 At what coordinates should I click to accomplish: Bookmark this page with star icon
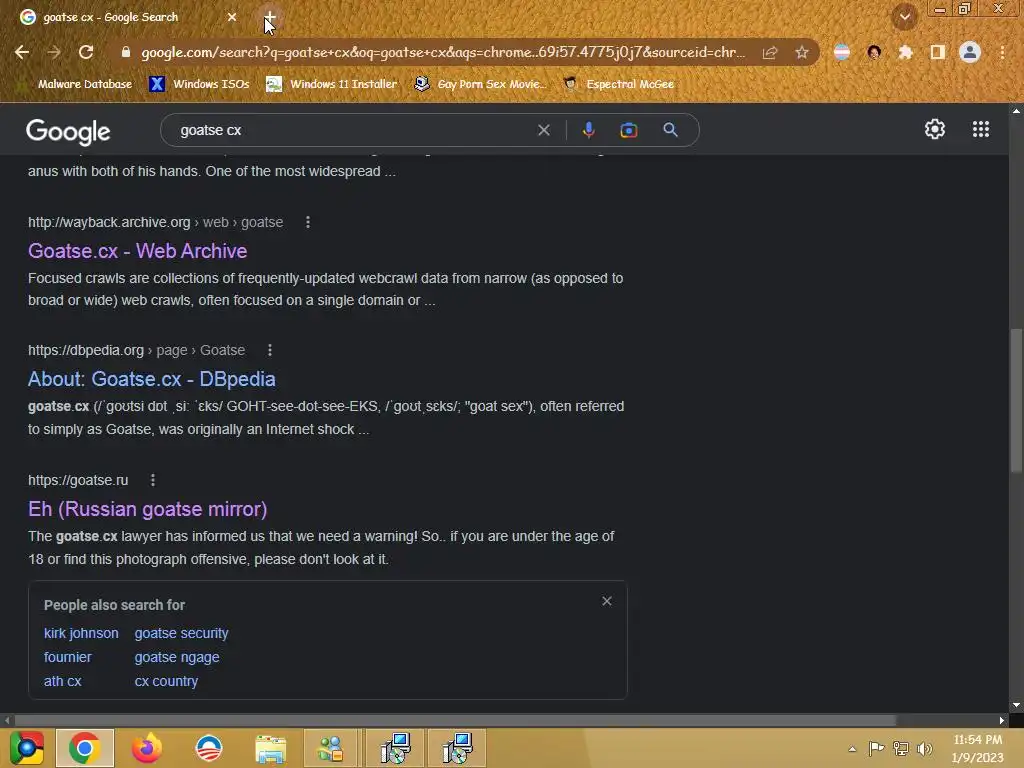tap(801, 52)
